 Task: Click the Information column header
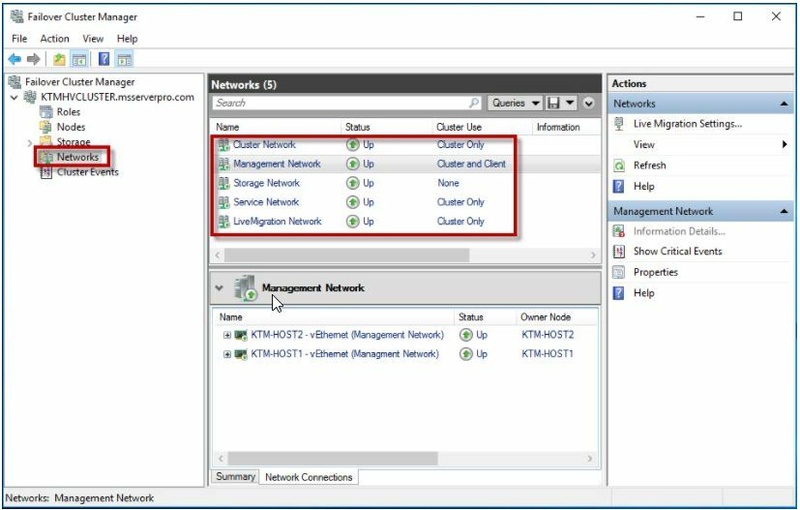click(558, 127)
